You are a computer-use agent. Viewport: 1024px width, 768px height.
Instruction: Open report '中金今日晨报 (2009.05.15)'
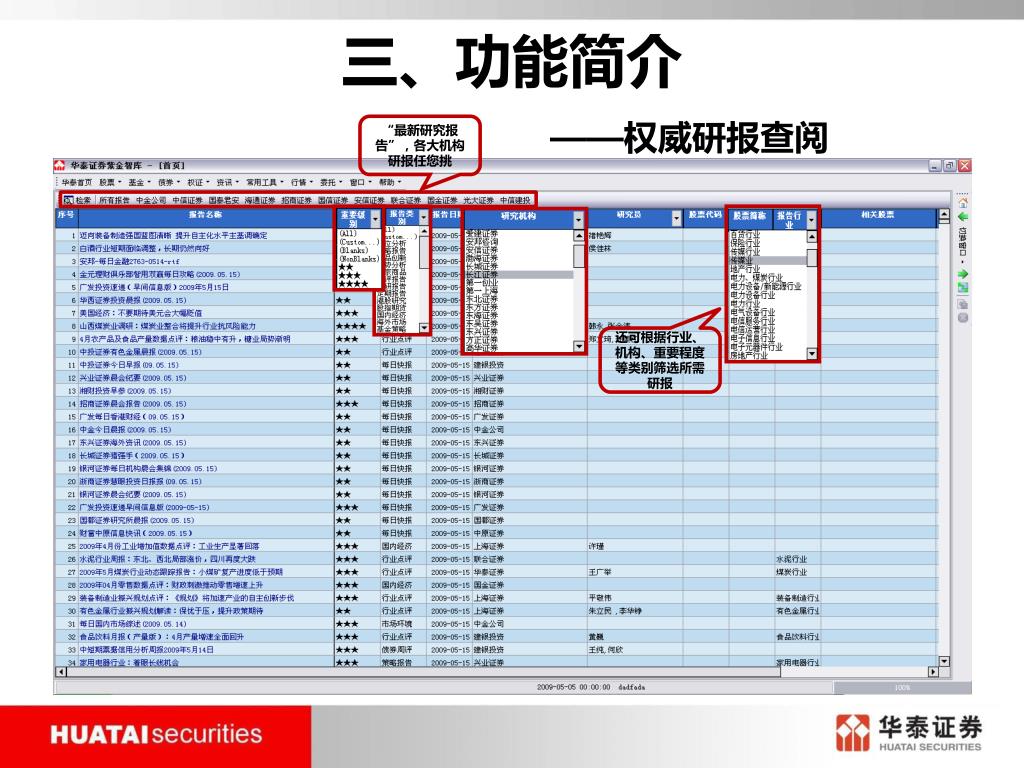(x=125, y=430)
